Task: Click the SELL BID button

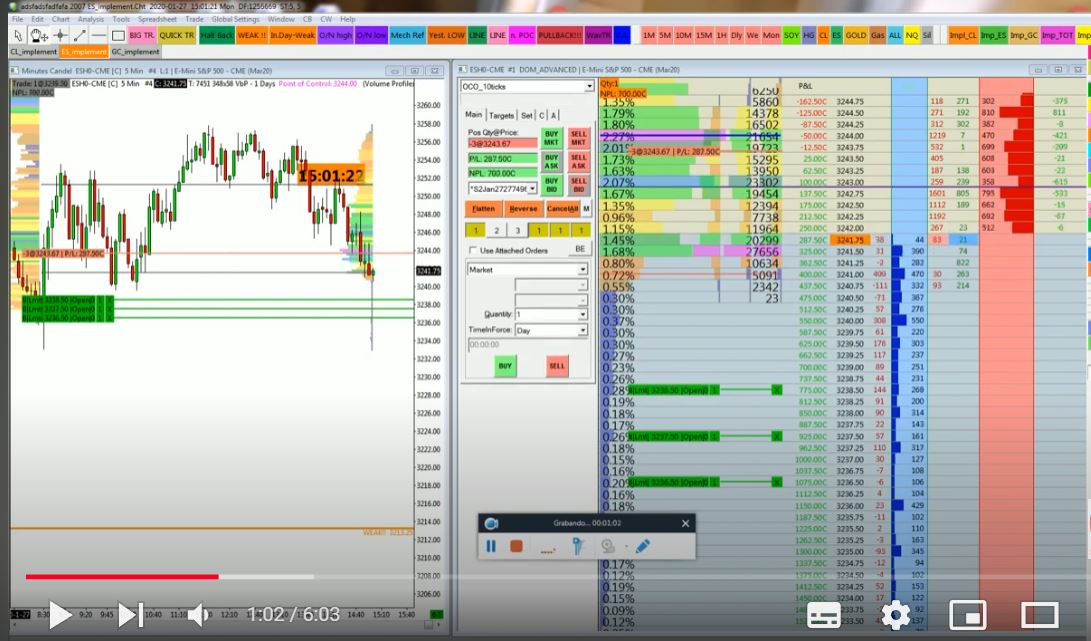Action: 579,185
